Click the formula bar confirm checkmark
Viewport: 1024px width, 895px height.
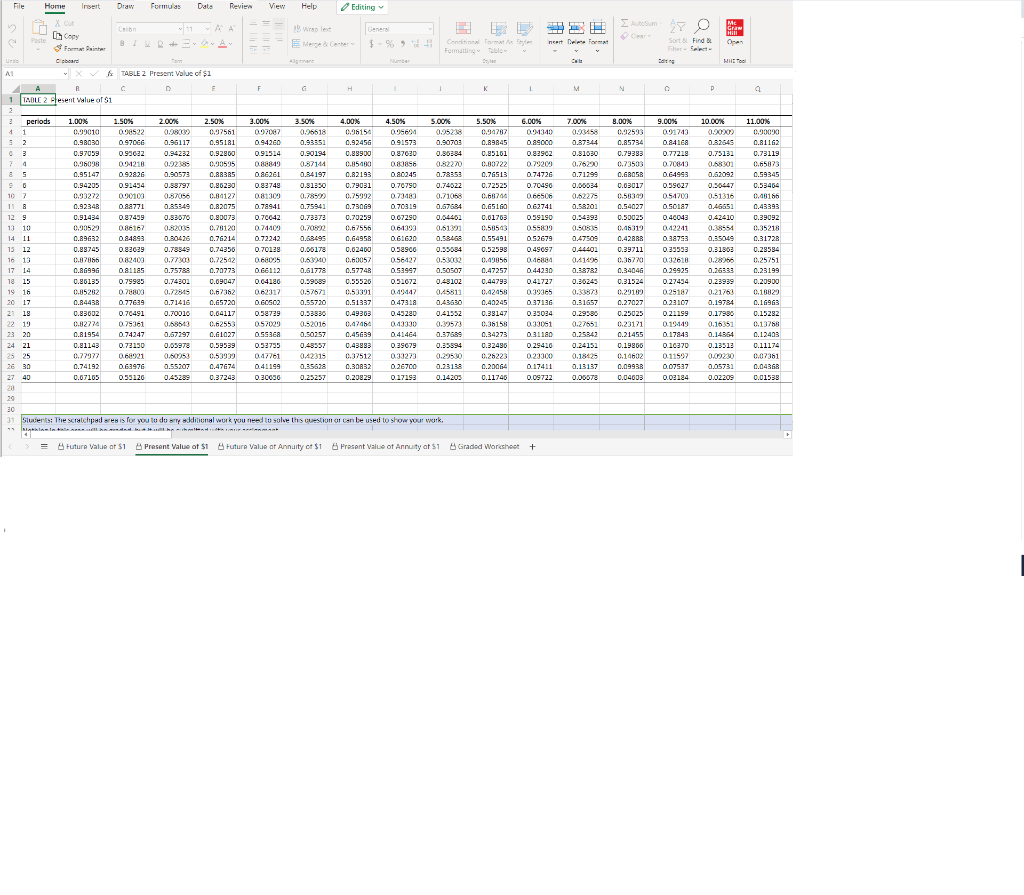[94, 74]
